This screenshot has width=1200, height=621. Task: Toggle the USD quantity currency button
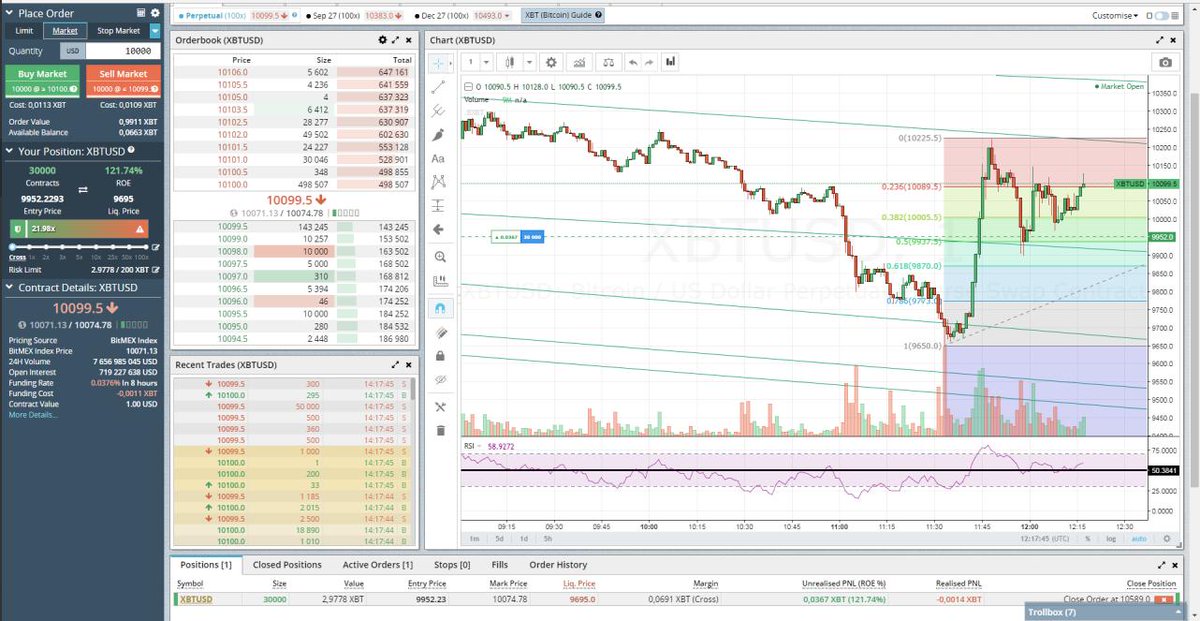click(x=72, y=51)
